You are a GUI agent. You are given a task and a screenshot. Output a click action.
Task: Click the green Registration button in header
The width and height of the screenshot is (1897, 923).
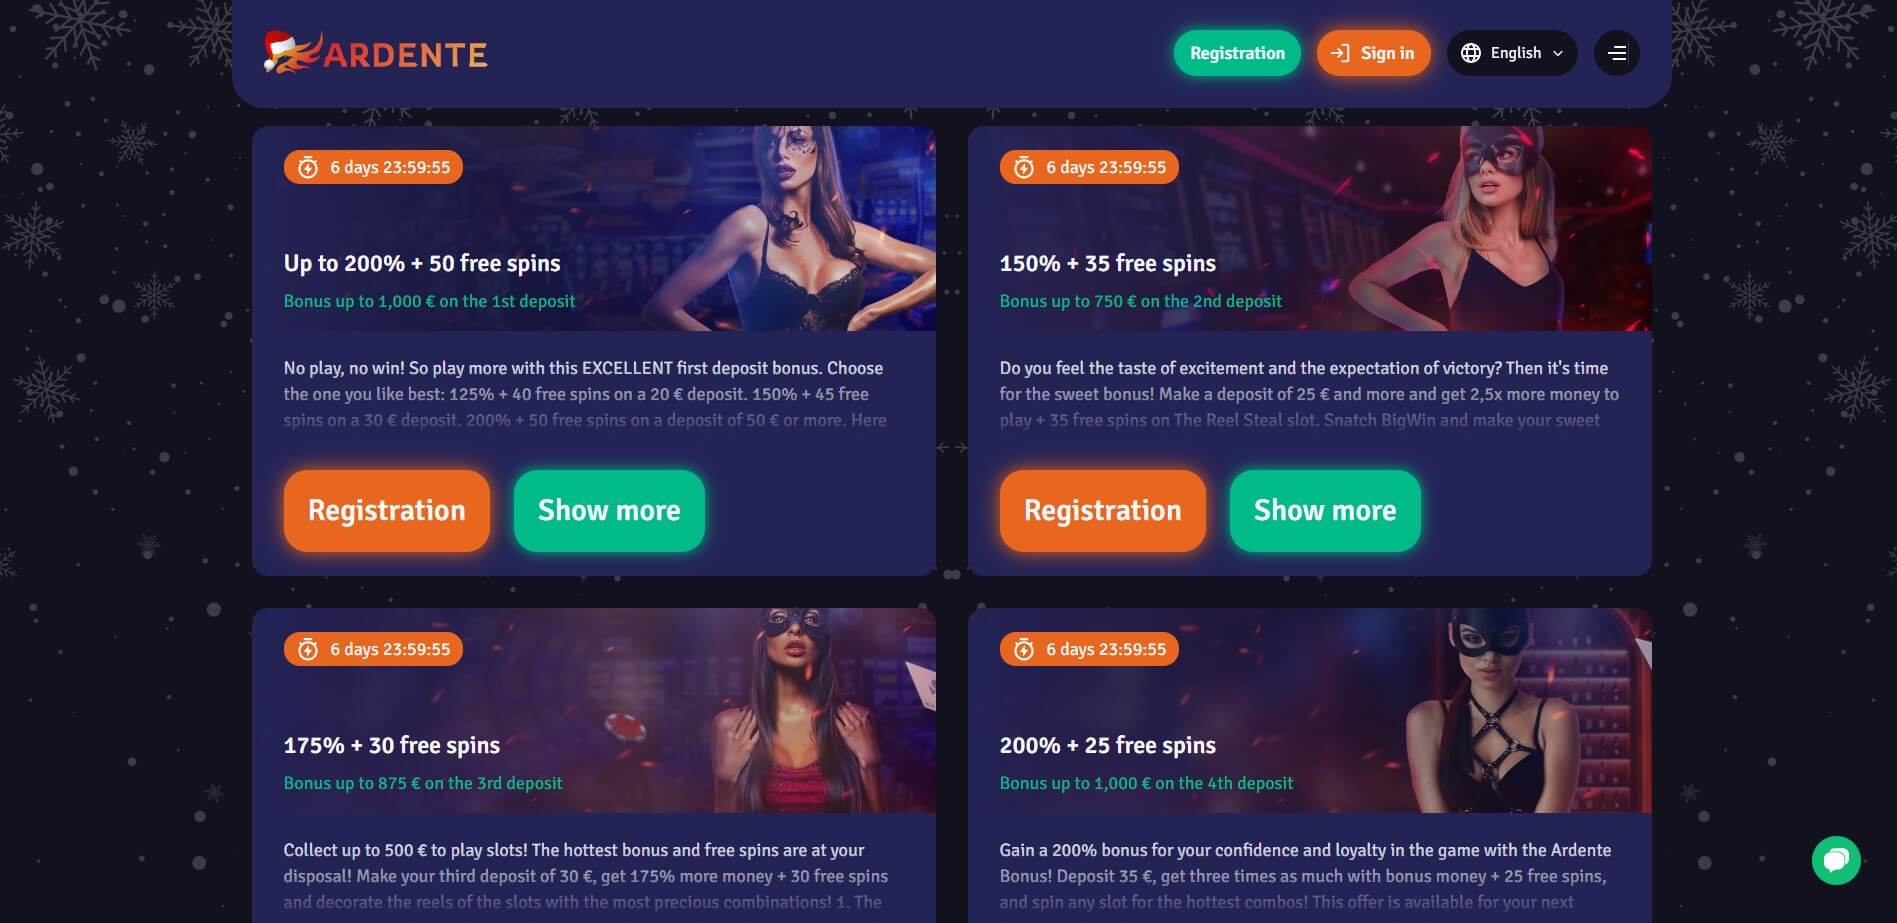point(1237,53)
